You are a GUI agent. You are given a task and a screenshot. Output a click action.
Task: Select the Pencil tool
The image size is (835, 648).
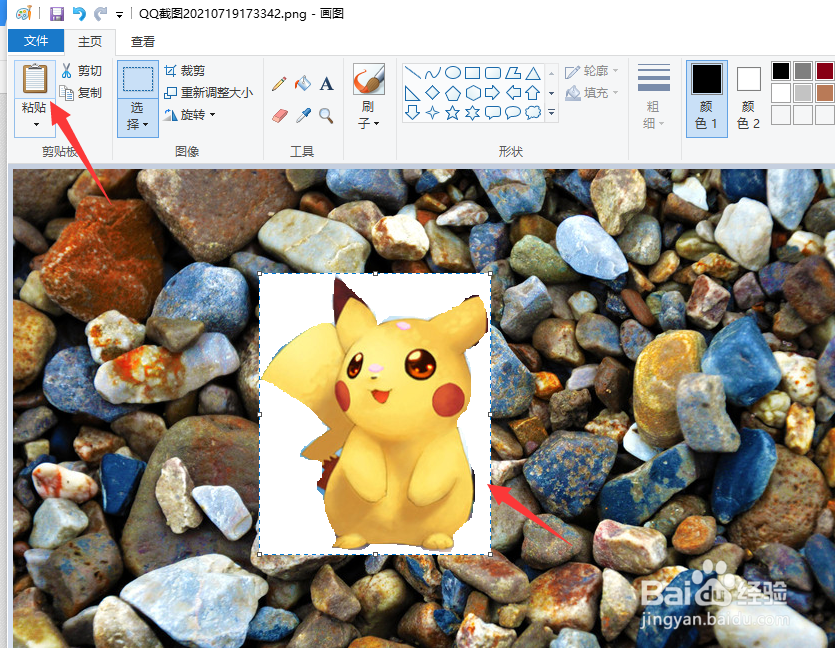pos(279,84)
